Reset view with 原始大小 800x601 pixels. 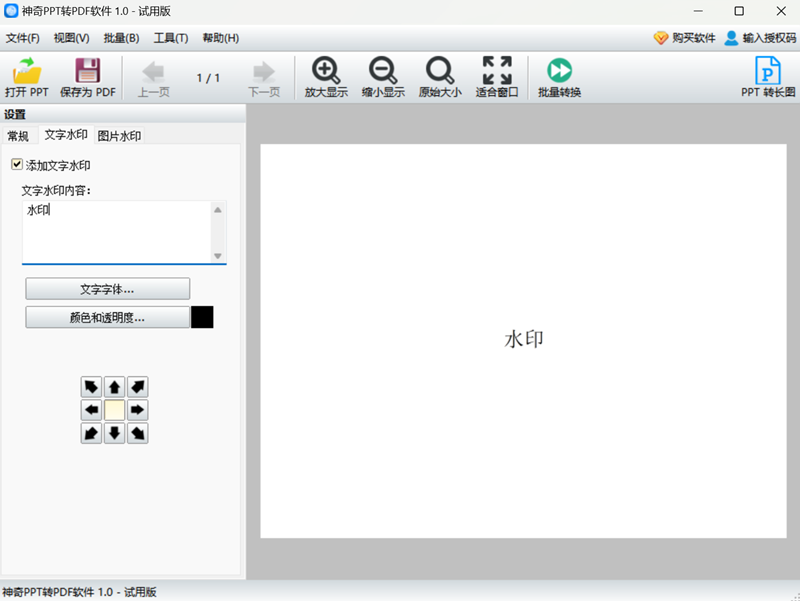(440, 78)
